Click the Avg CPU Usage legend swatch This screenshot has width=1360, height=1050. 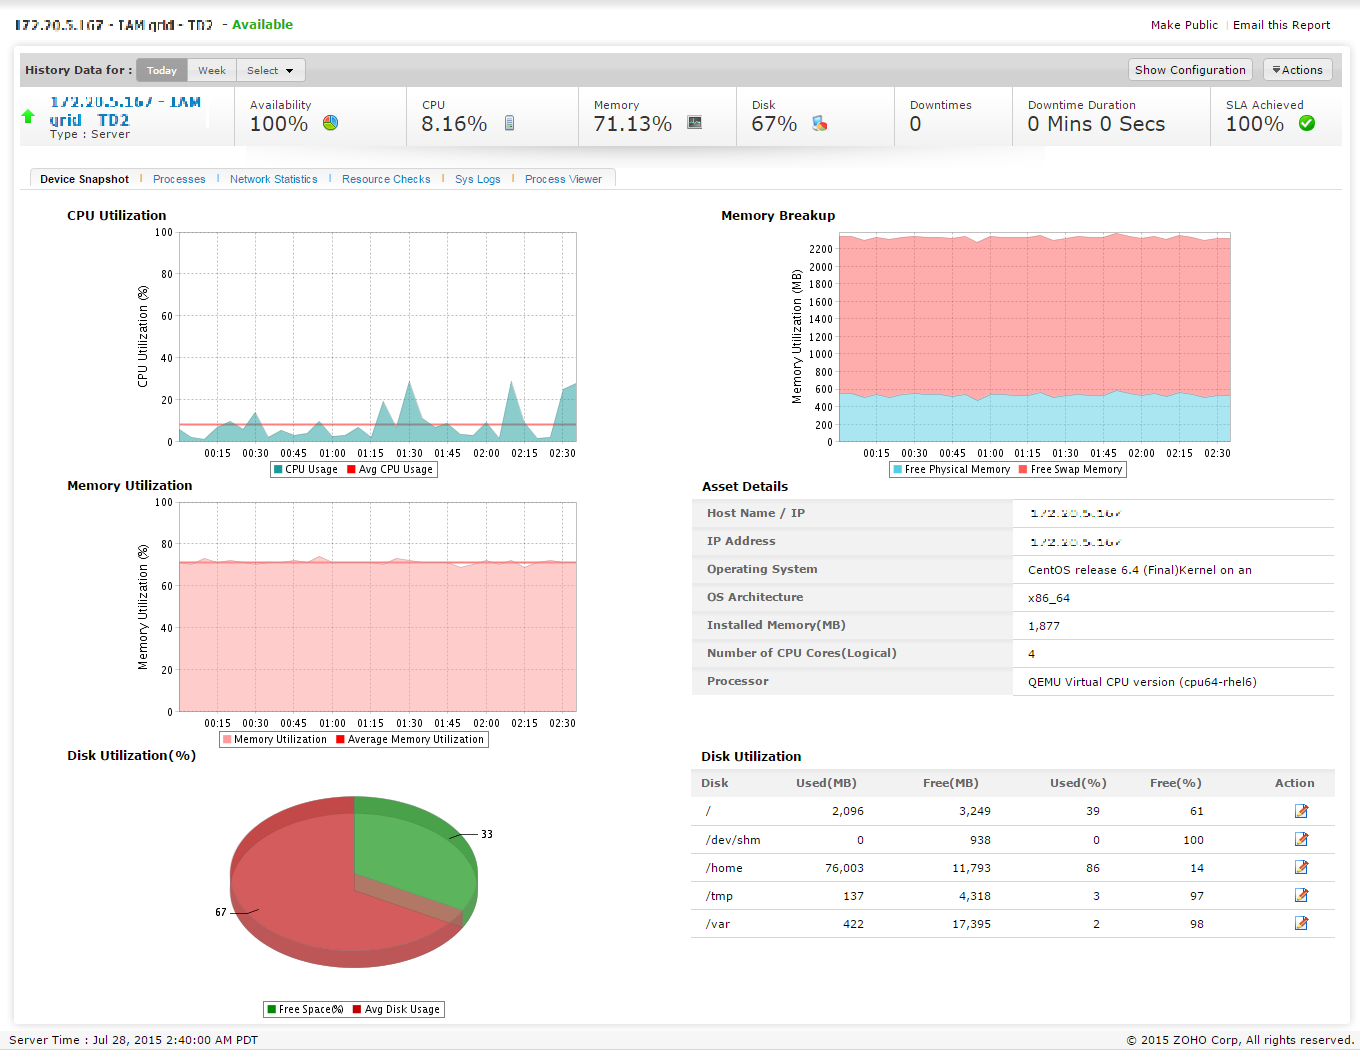pyautogui.click(x=352, y=469)
